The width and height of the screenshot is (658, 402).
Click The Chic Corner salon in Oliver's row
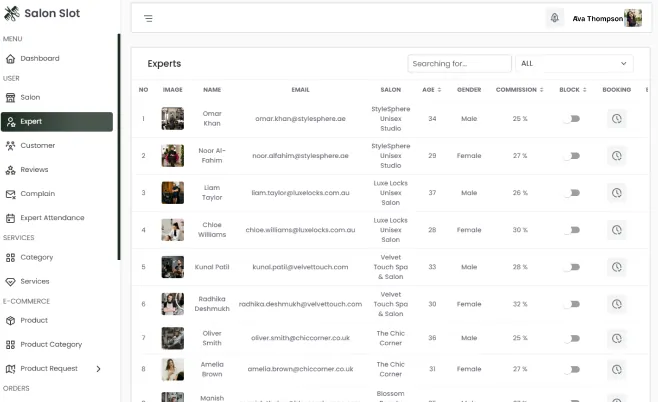tap(391, 338)
